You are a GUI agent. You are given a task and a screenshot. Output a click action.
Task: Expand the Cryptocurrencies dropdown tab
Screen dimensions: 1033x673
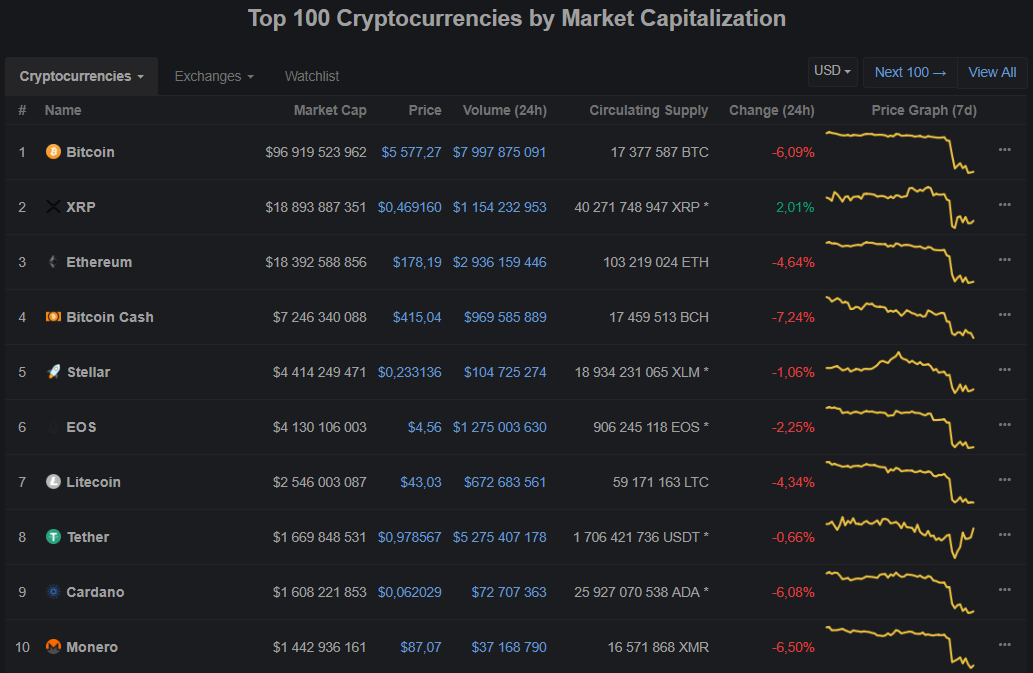[x=81, y=76]
